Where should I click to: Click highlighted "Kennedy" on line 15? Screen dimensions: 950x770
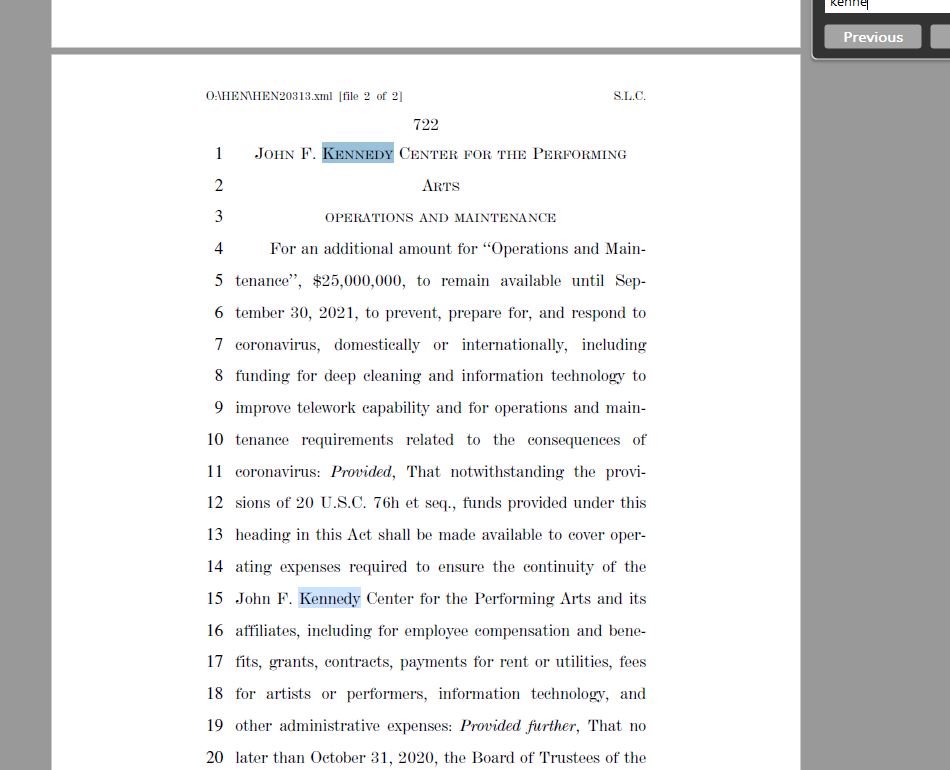(x=329, y=599)
